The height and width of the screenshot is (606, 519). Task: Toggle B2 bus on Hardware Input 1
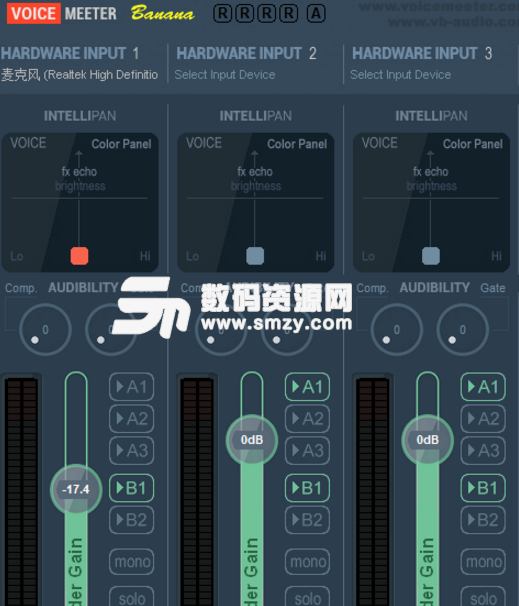132,520
